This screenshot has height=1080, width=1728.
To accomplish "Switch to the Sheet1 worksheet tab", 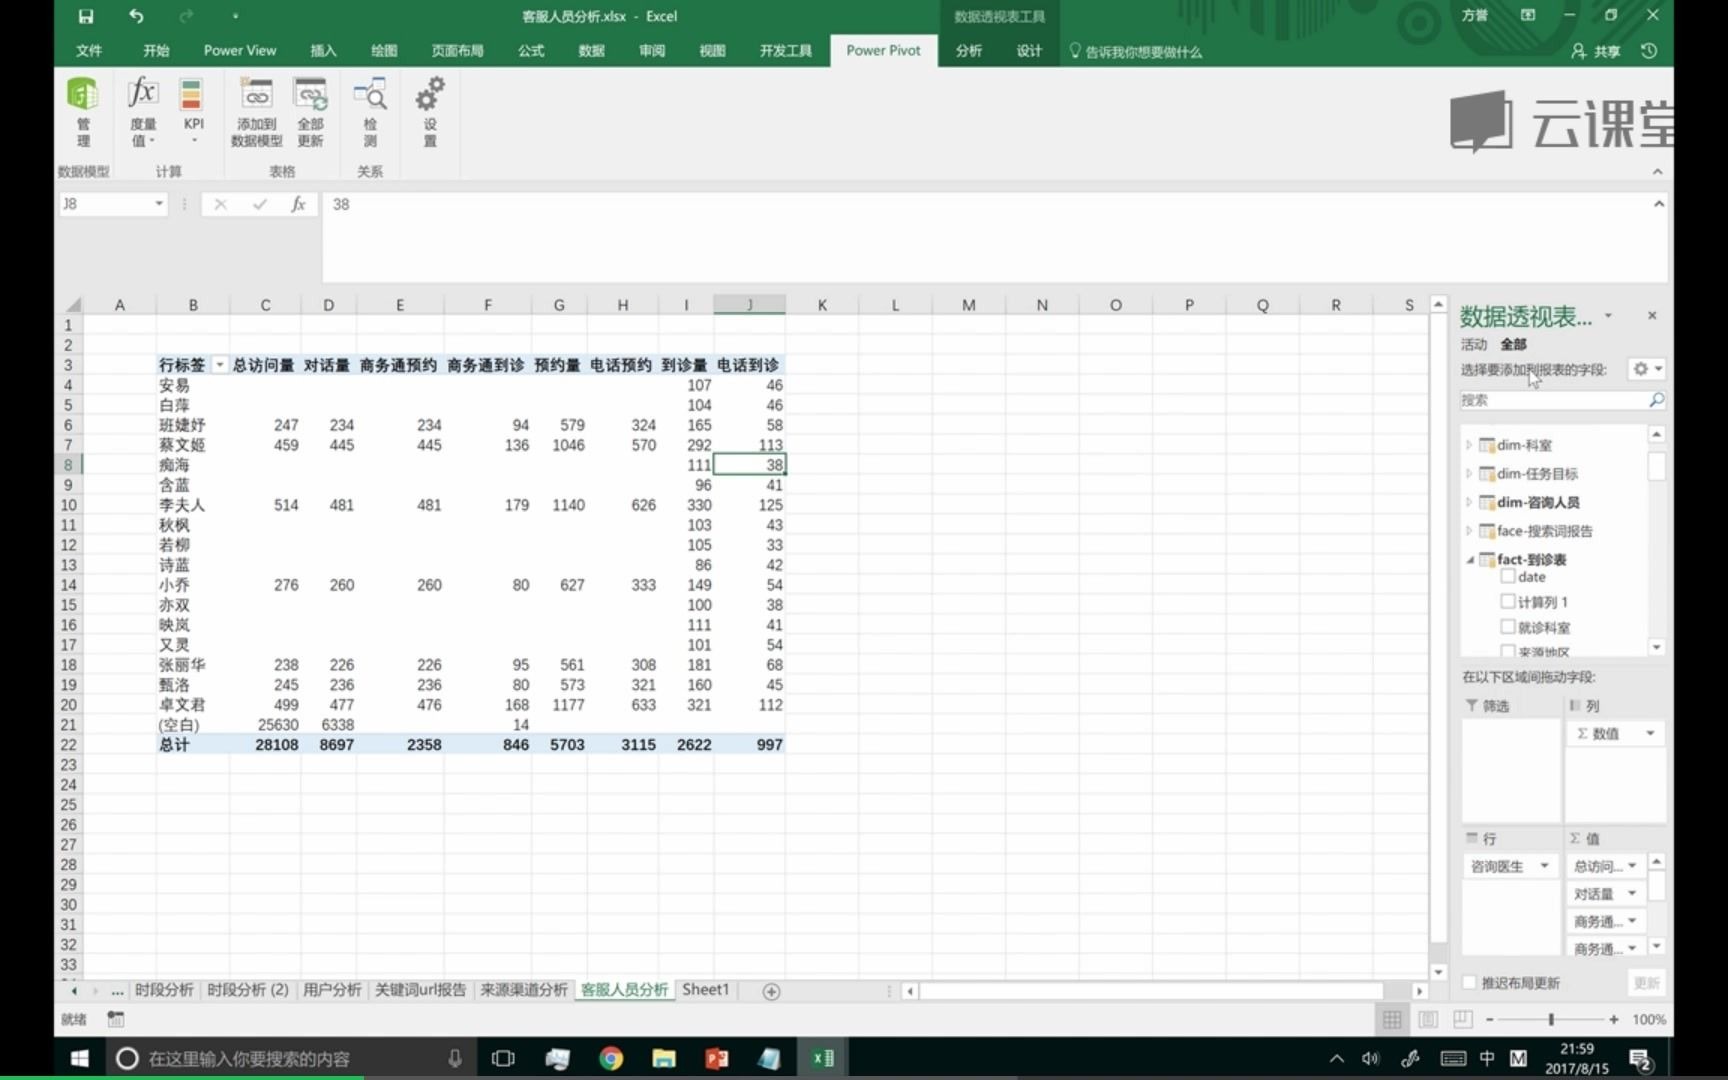I will pyautogui.click(x=705, y=989).
